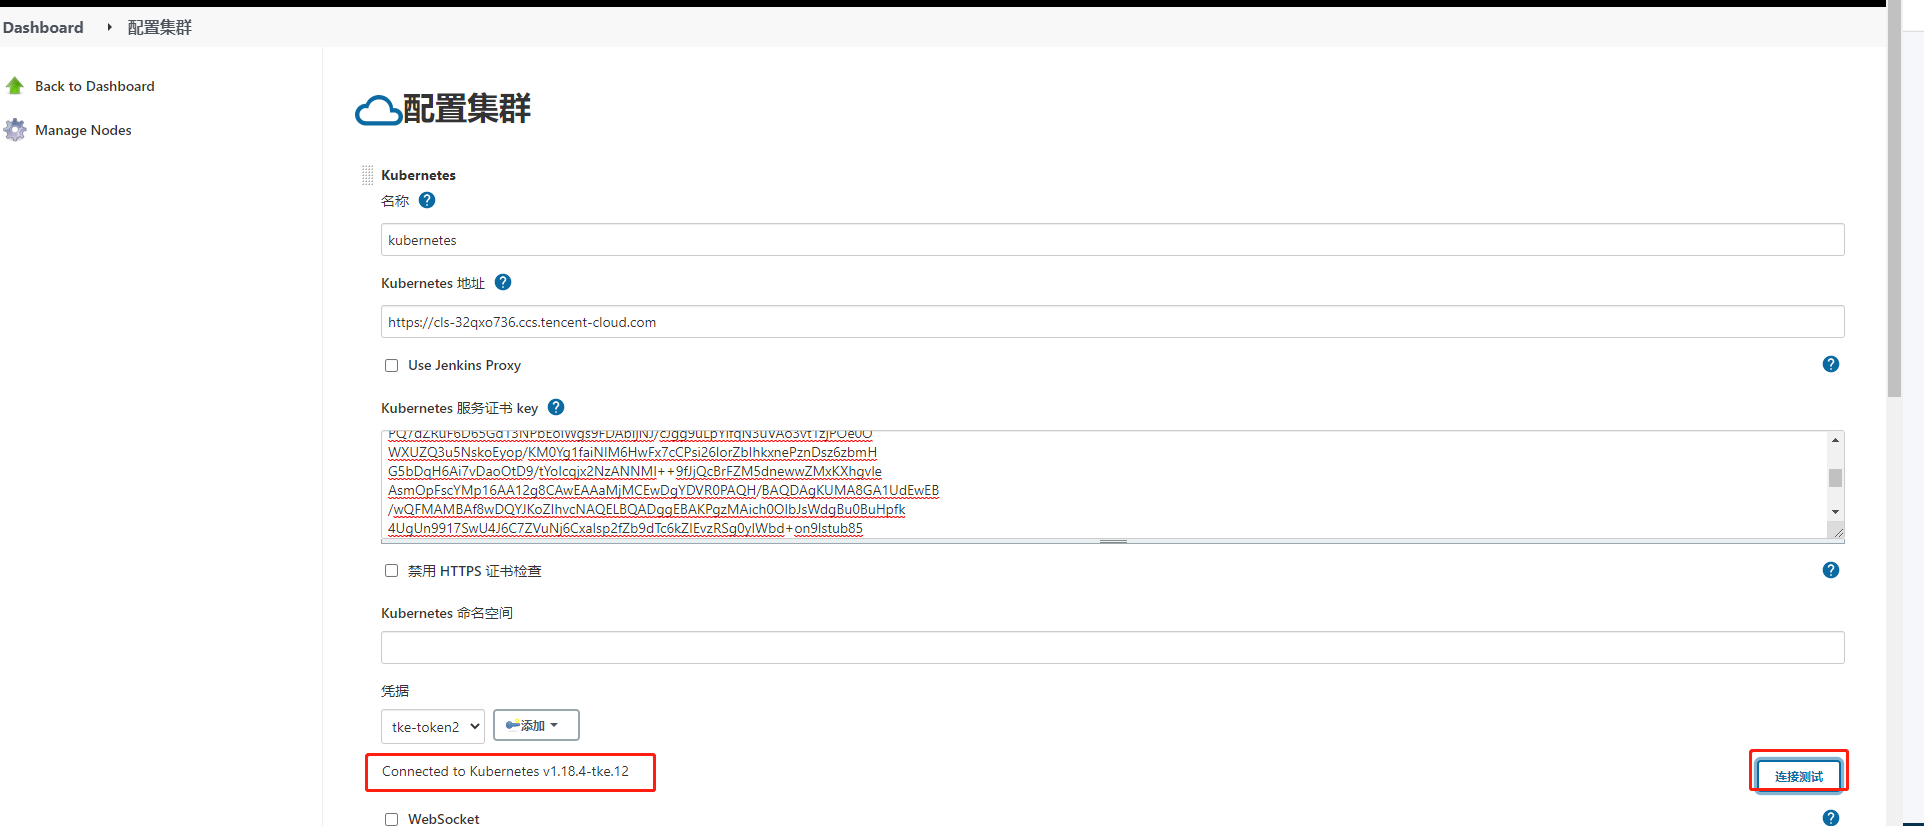Expand the 添加 credentials dropdown button

point(535,725)
